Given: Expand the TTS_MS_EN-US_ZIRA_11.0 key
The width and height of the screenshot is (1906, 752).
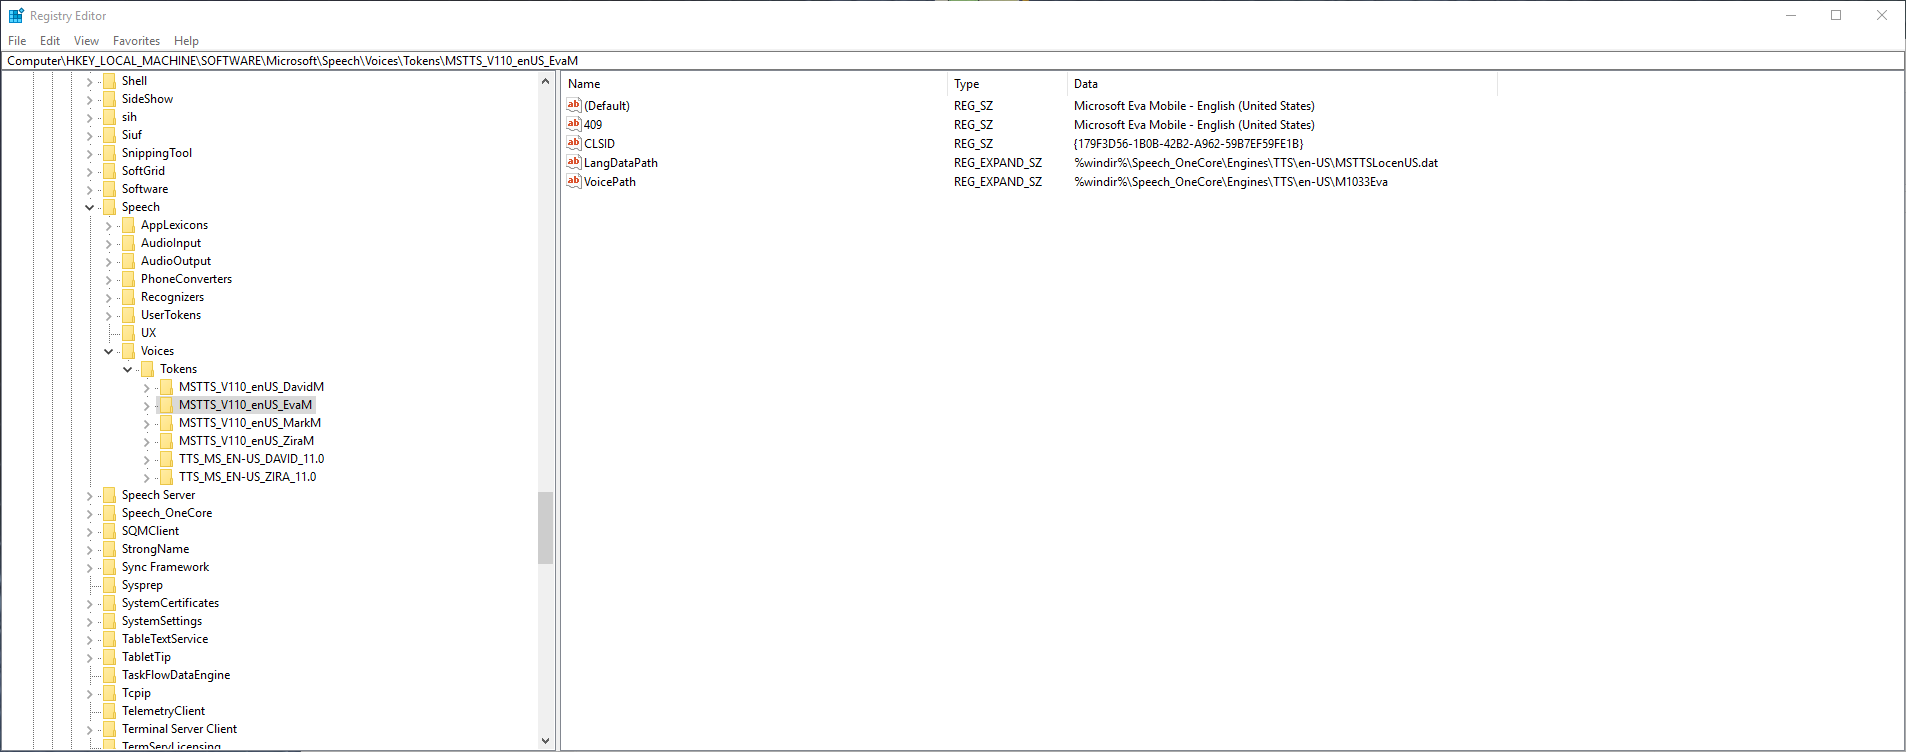Looking at the screenshot, I should pyautogui.click(x=146, y=477).
